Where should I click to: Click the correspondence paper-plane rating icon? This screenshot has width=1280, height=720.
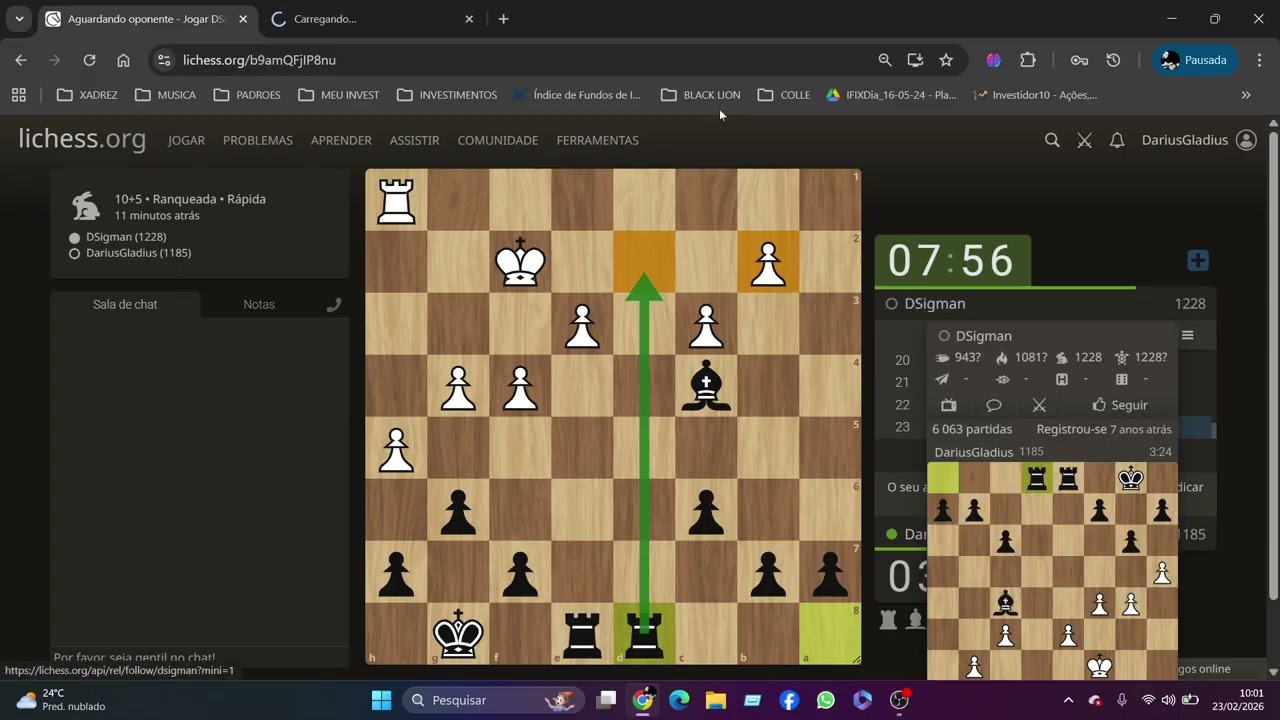(942, 380)
